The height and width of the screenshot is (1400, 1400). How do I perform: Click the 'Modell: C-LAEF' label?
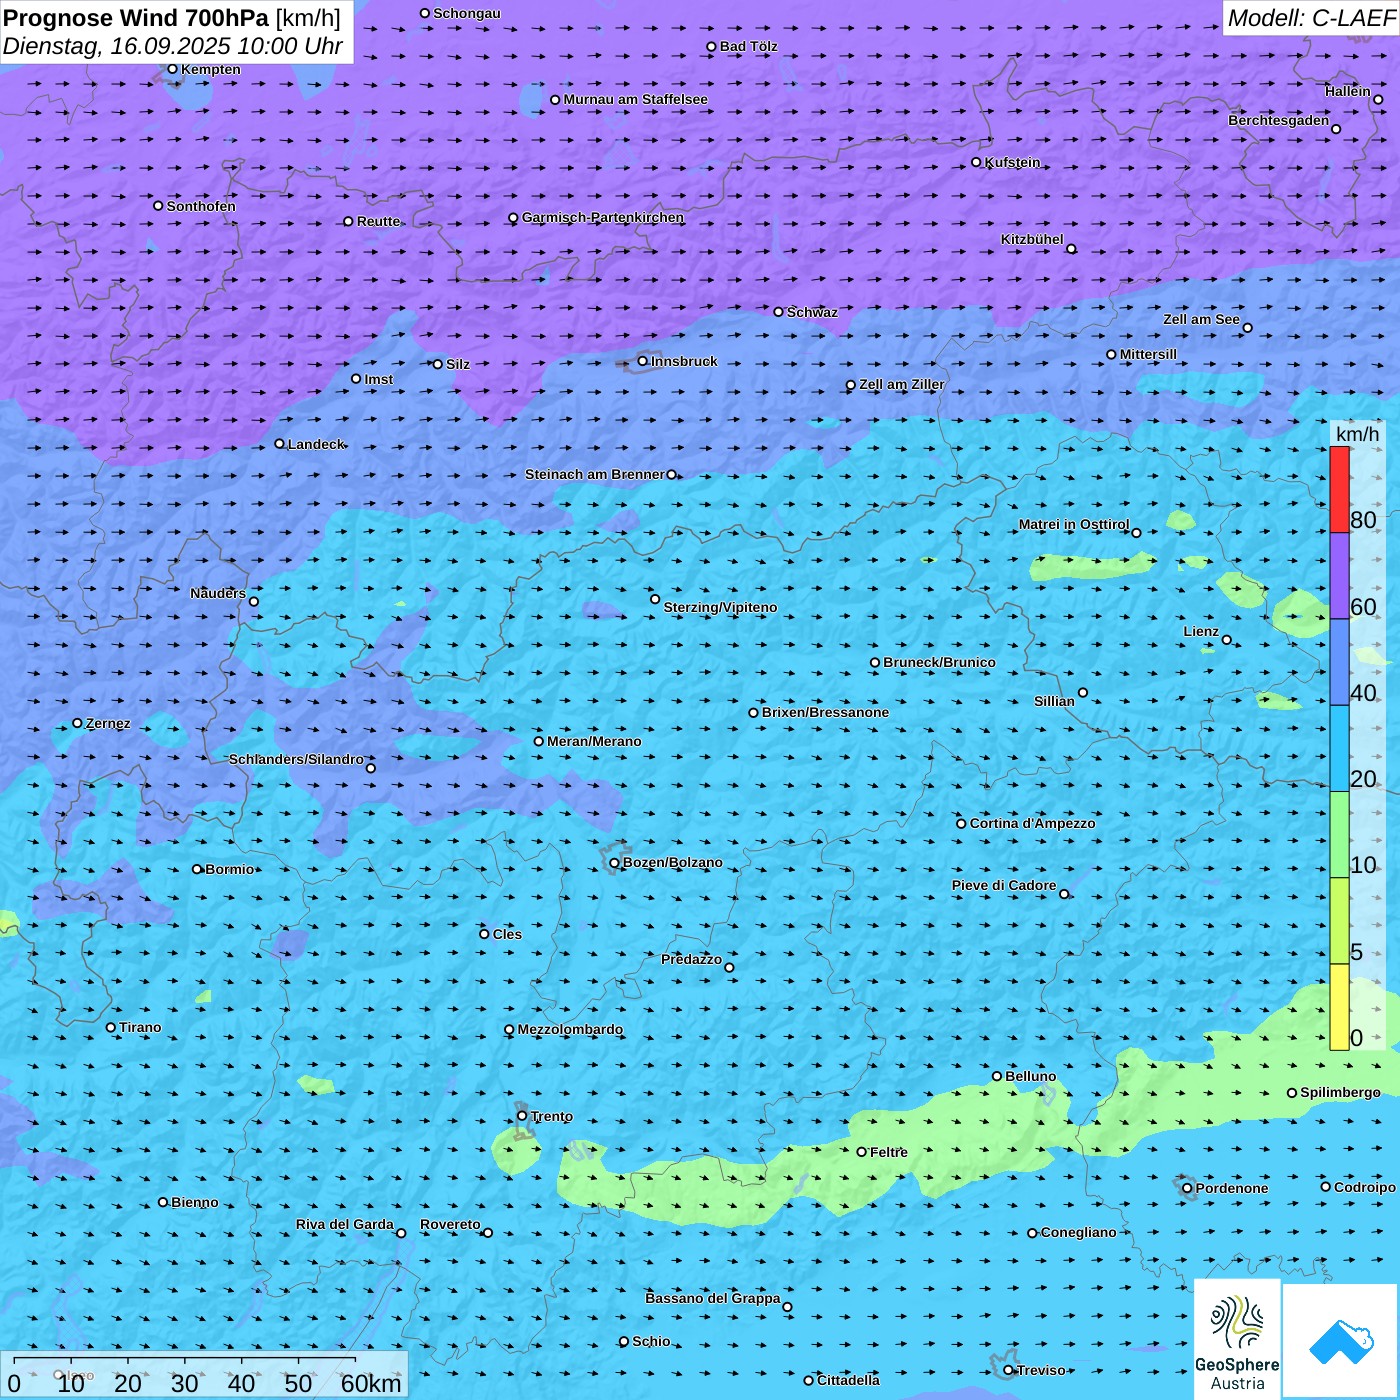click(1311, 18)
